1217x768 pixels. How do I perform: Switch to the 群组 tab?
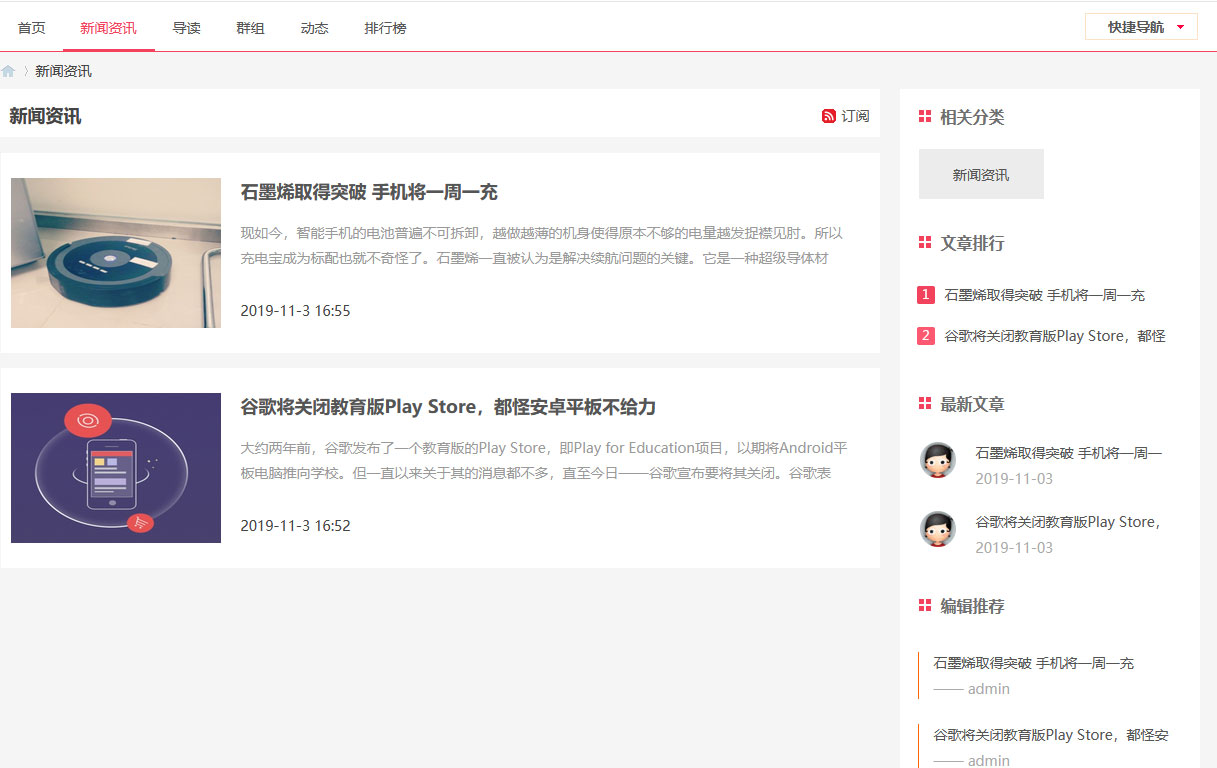click(250, 28)
